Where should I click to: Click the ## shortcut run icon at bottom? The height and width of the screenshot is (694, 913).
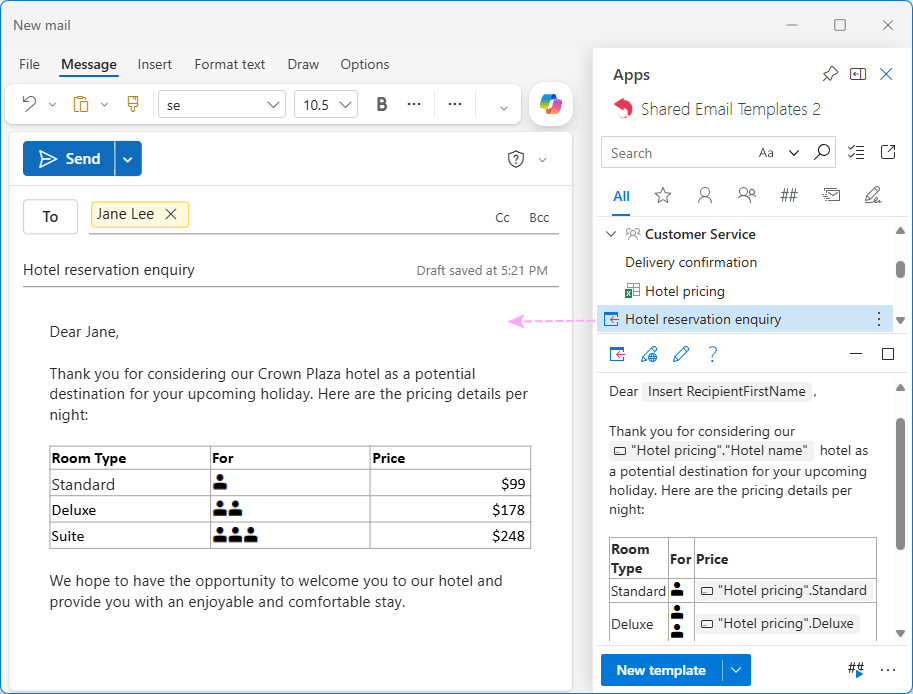pos(856,670)
